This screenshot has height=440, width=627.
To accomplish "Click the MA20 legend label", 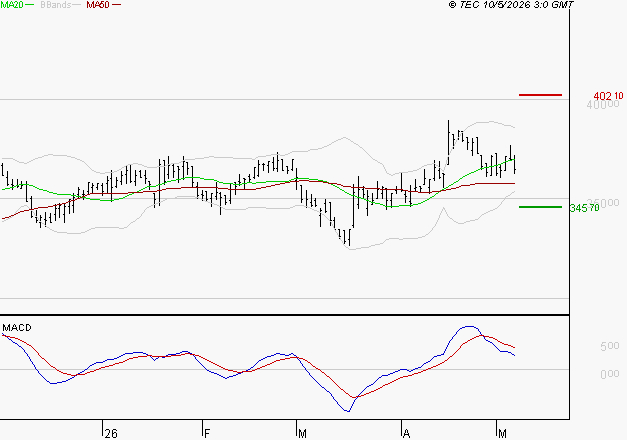I will [12, 5].
